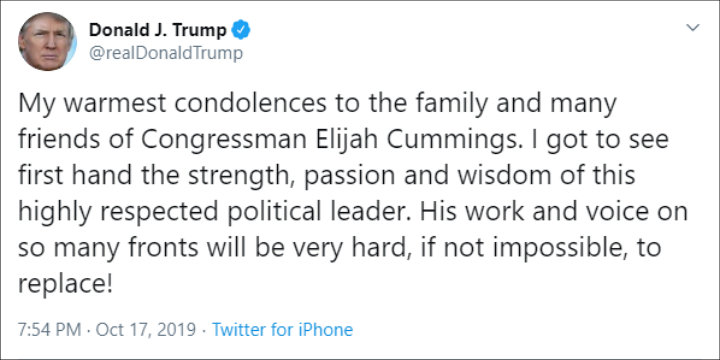Screen dimensions: 720x360
Task: Click the 7:54 PM timestamp
Action: (x=50, y=330)
